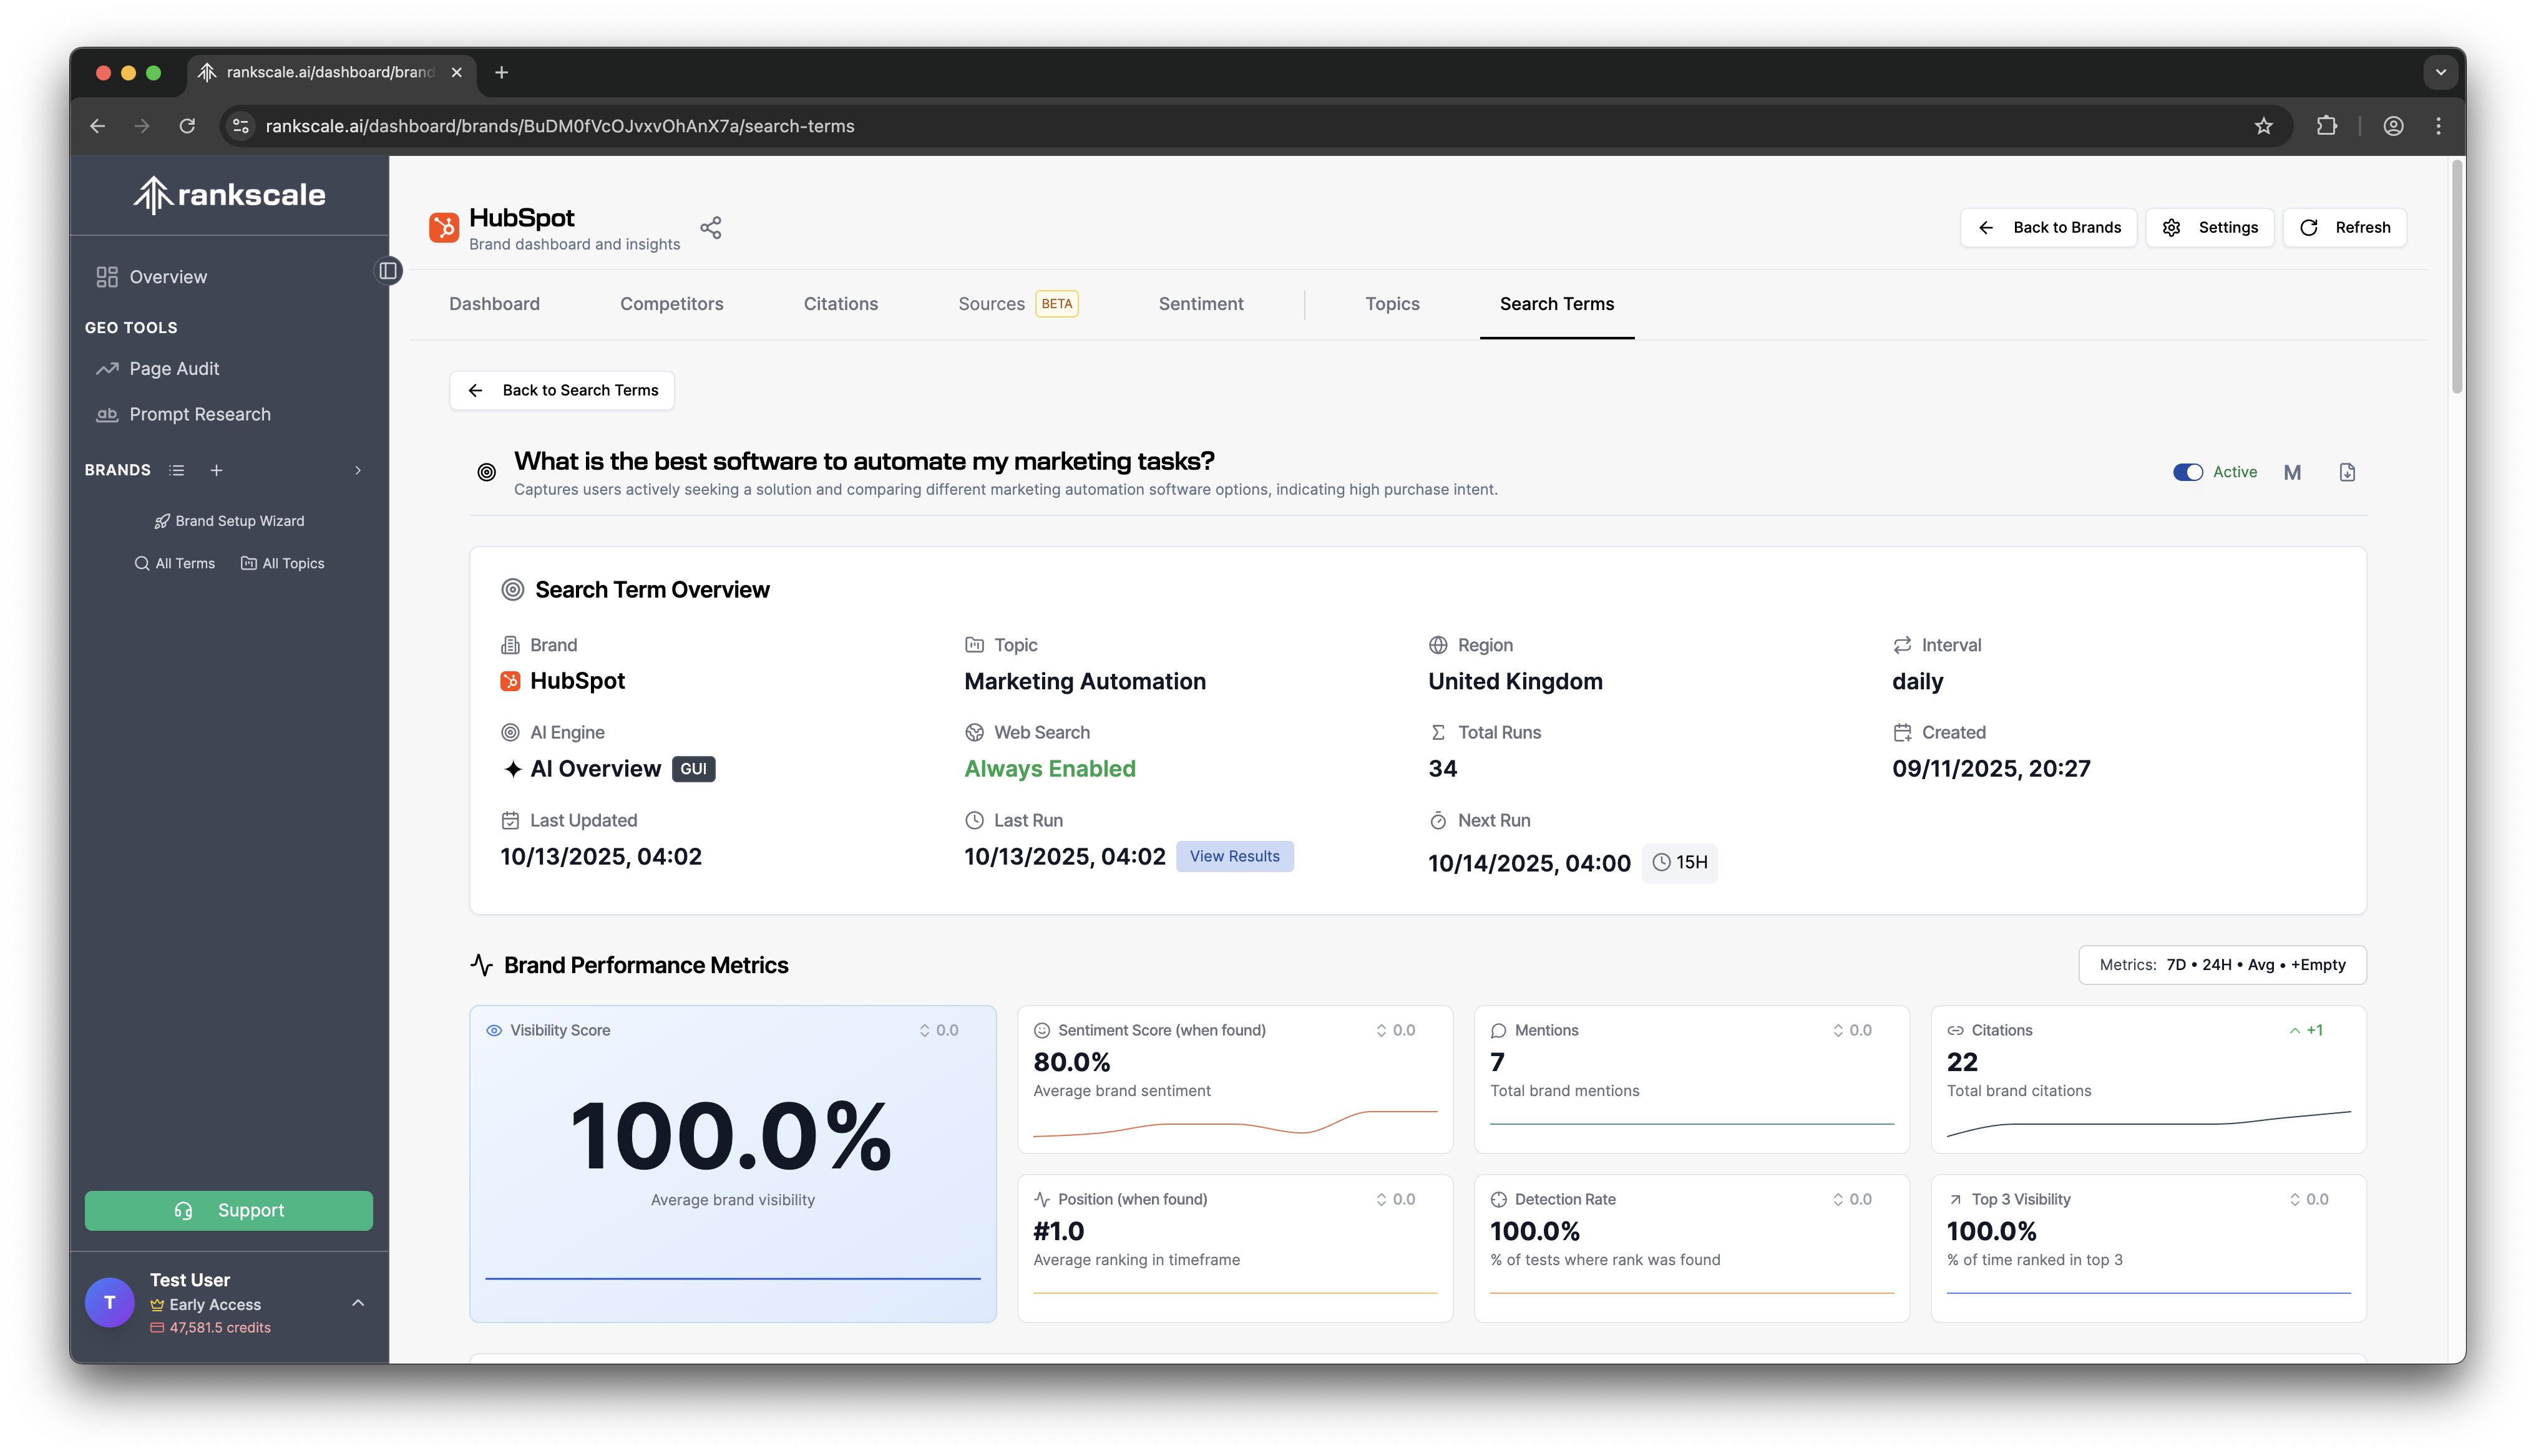Expand the Test User account menu
Screen dimensions: 2536x1456
pos(358,1303)
